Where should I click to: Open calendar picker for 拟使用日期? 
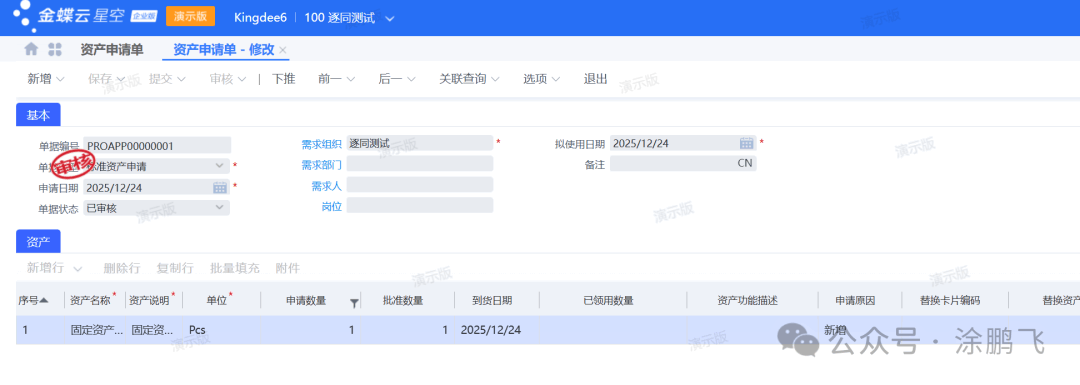click(x=747, y=143)
